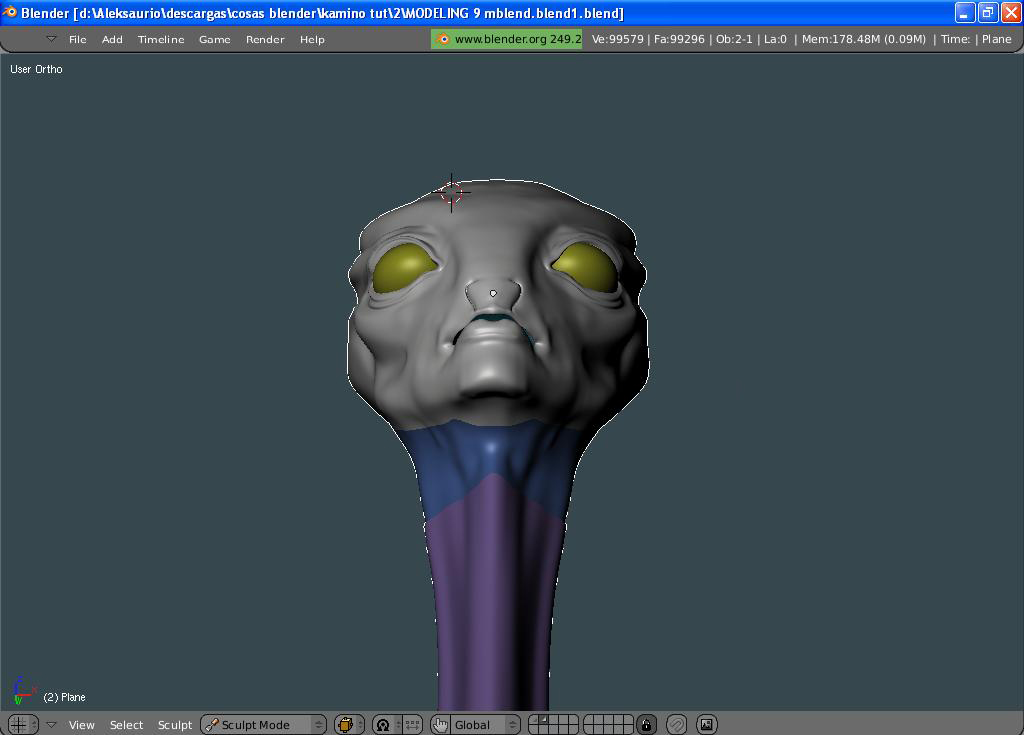
Task: Open the File menu
Action: click(78, 39)
